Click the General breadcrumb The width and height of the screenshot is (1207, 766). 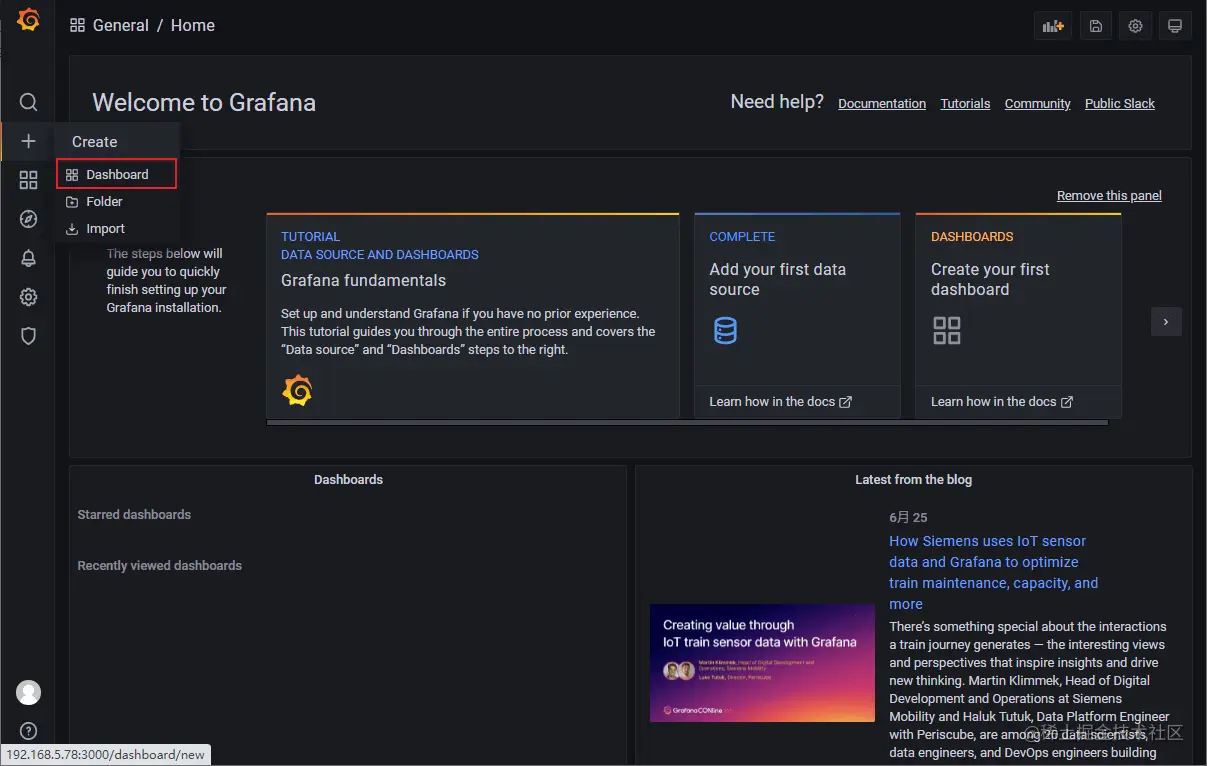coord(121,25)
